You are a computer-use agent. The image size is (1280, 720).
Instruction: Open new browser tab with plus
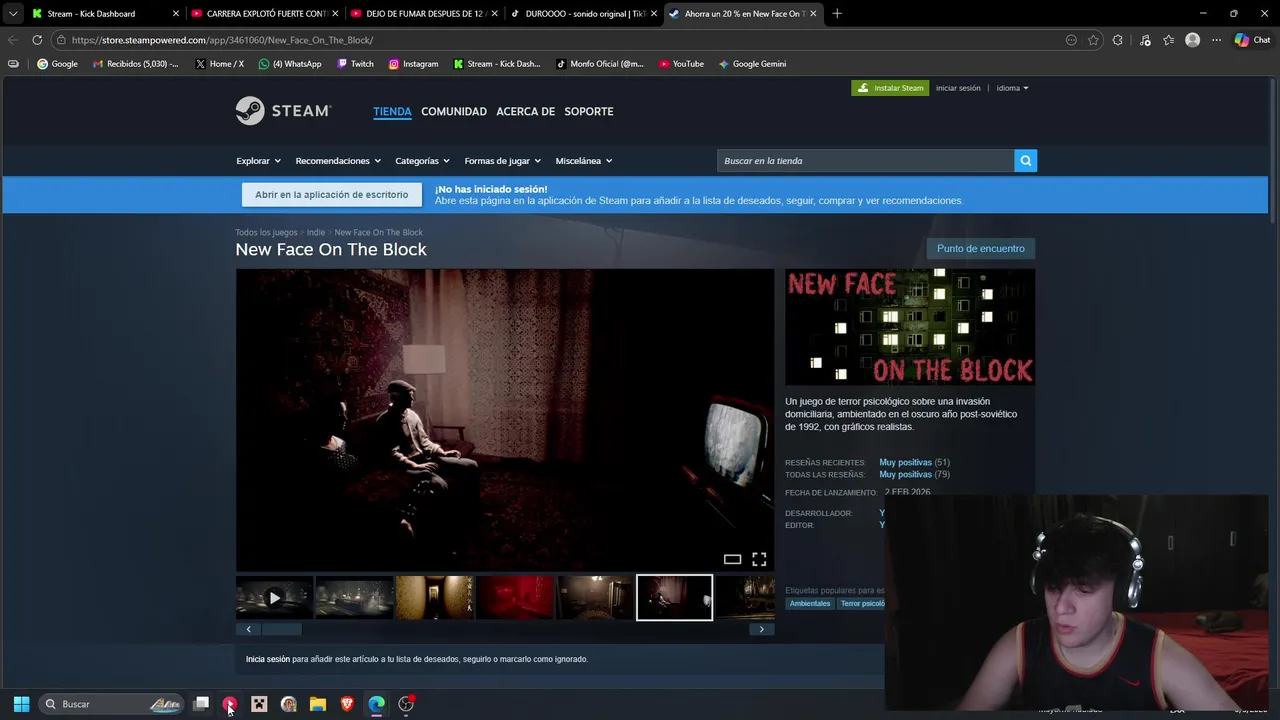[x=837, y=14]
